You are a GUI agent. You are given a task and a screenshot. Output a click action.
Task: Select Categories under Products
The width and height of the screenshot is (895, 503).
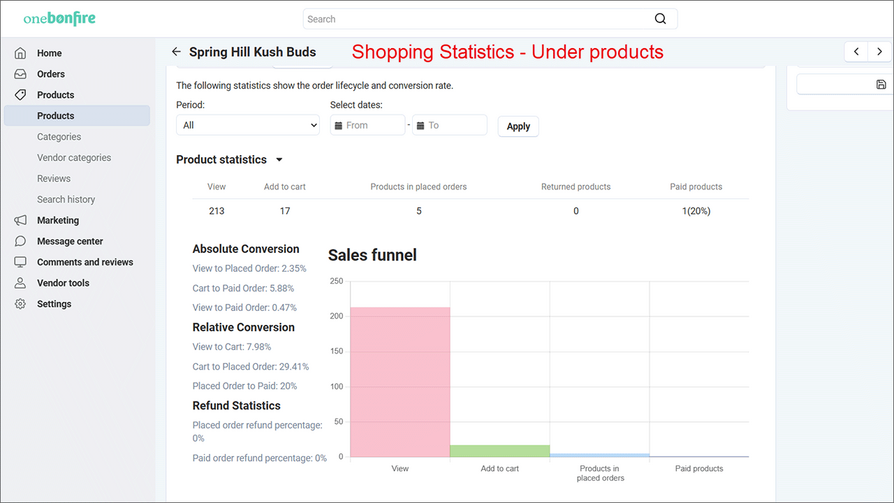60,137
